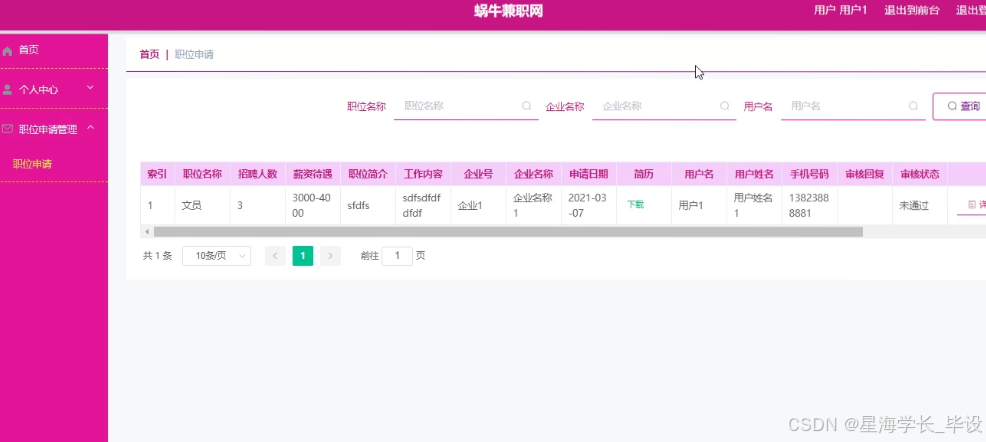Click the 13823888881 phone cell

[x=809, y=205]
